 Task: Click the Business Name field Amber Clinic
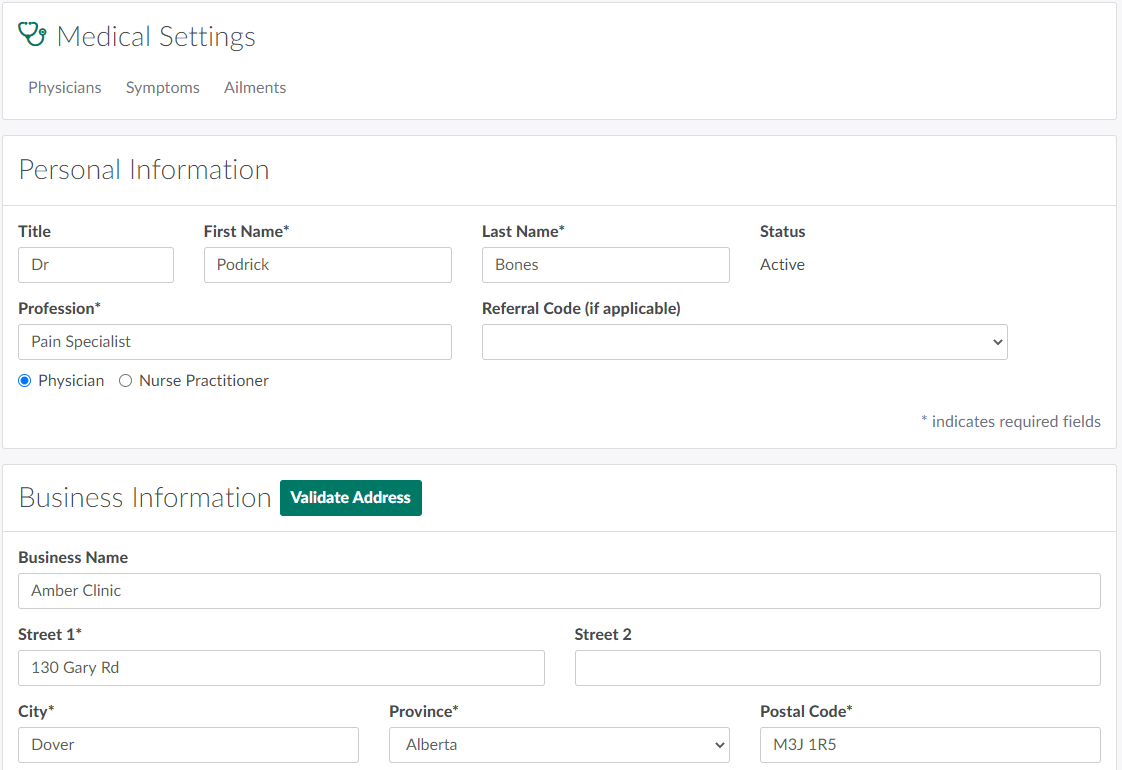[559, 591]
